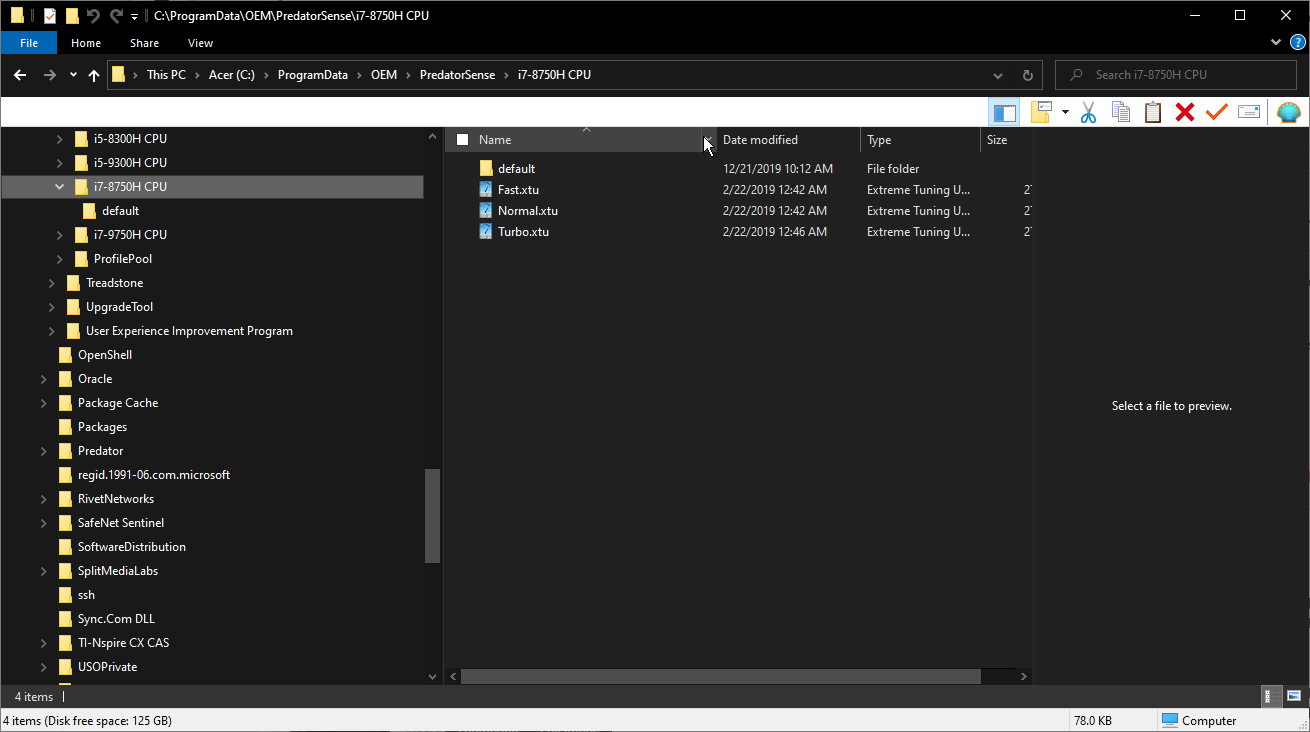Tick the select-all checkbox beside Name
1310x732 pixels.
pyautogui.click(x=462, y=140)
